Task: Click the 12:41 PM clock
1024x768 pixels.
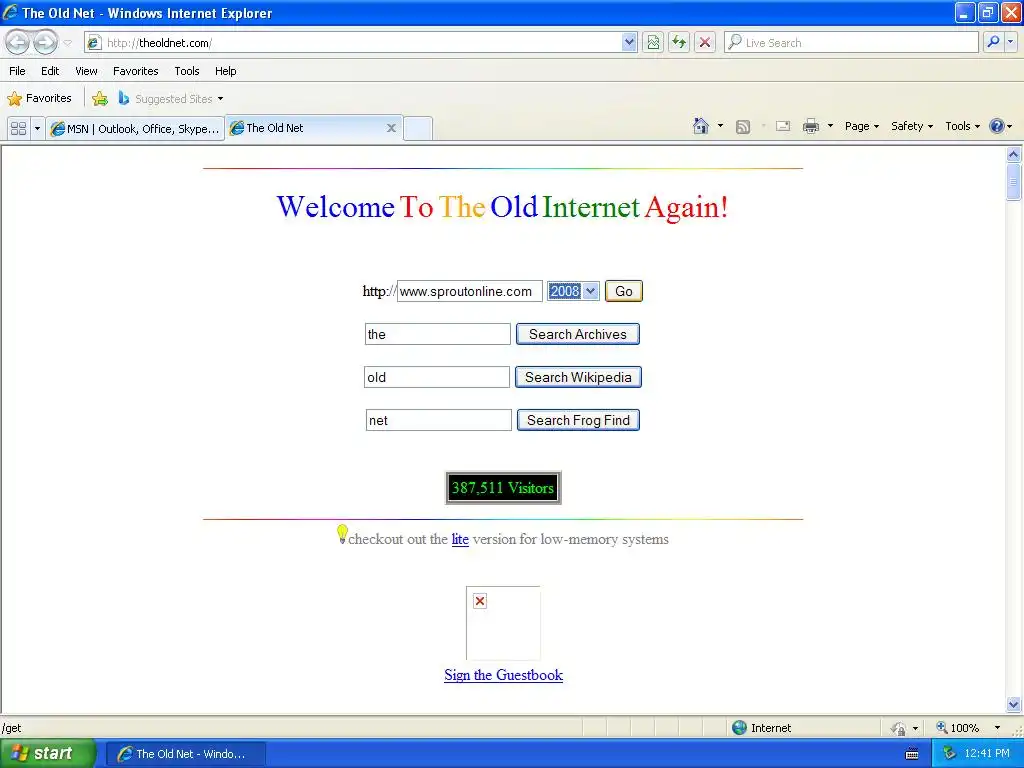Action: coord(987,753)
